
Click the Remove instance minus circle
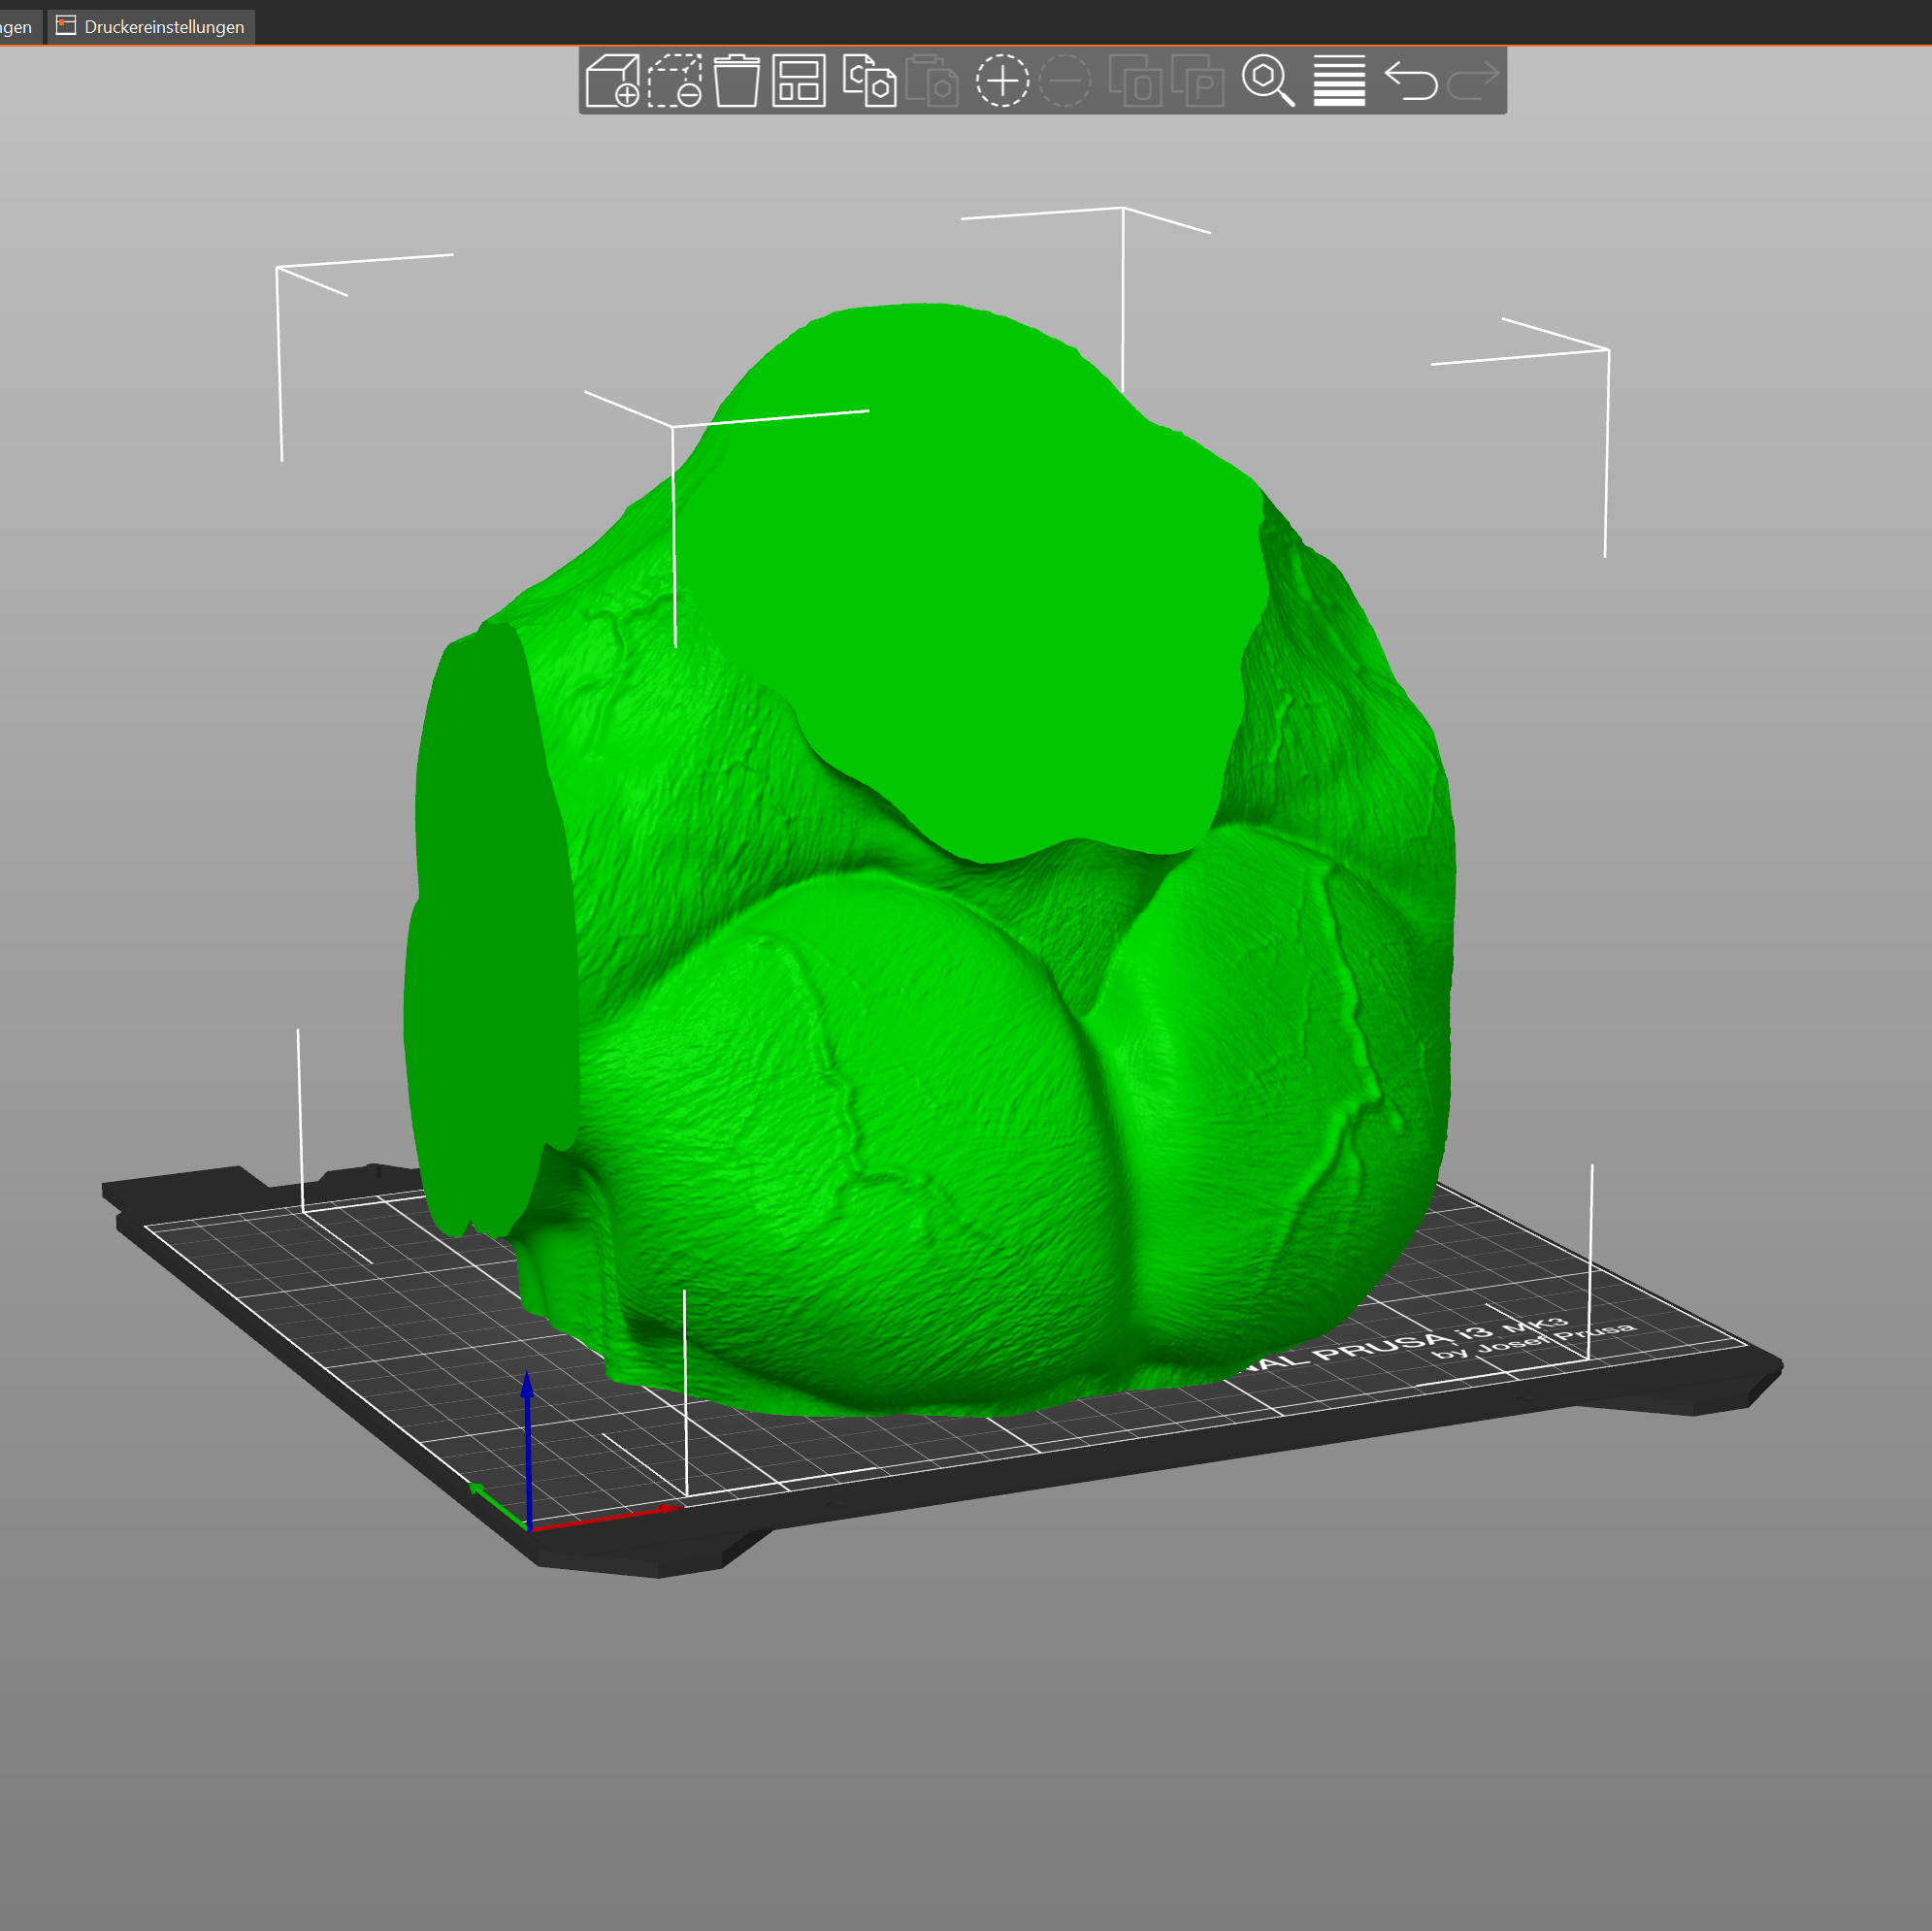(x=1065, y=81)
